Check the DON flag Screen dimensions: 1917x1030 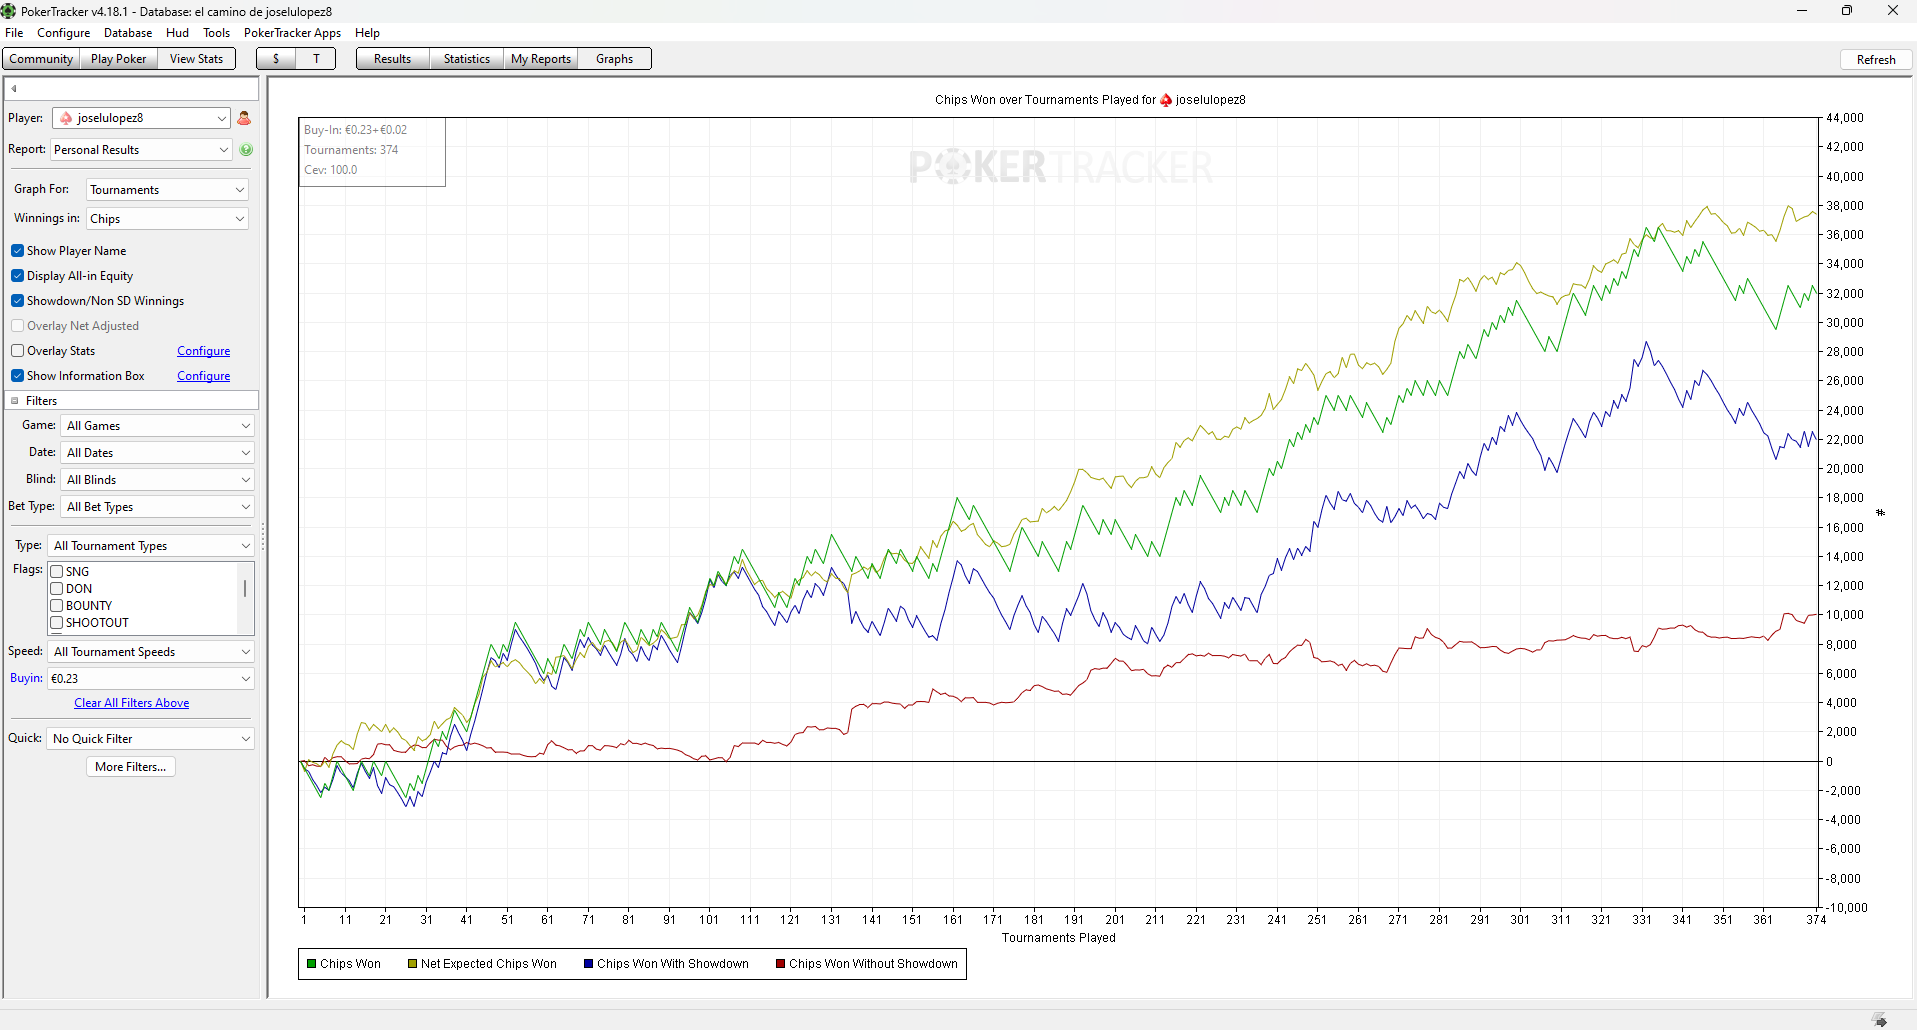tap(57, 589)
